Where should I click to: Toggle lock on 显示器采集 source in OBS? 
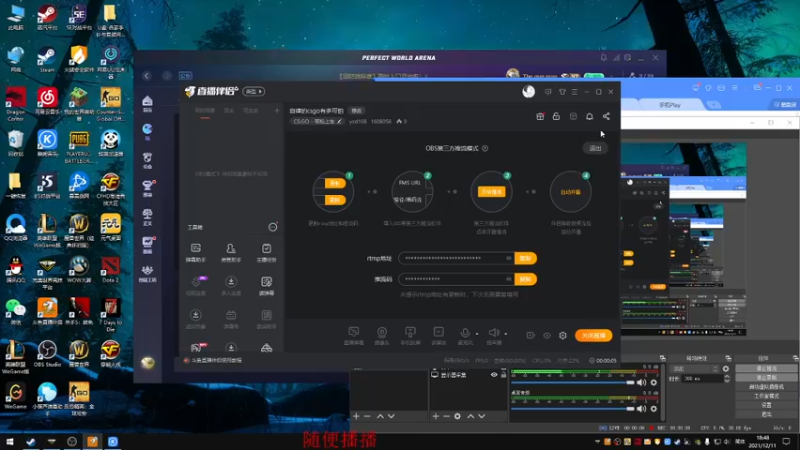tap(504, 374)
